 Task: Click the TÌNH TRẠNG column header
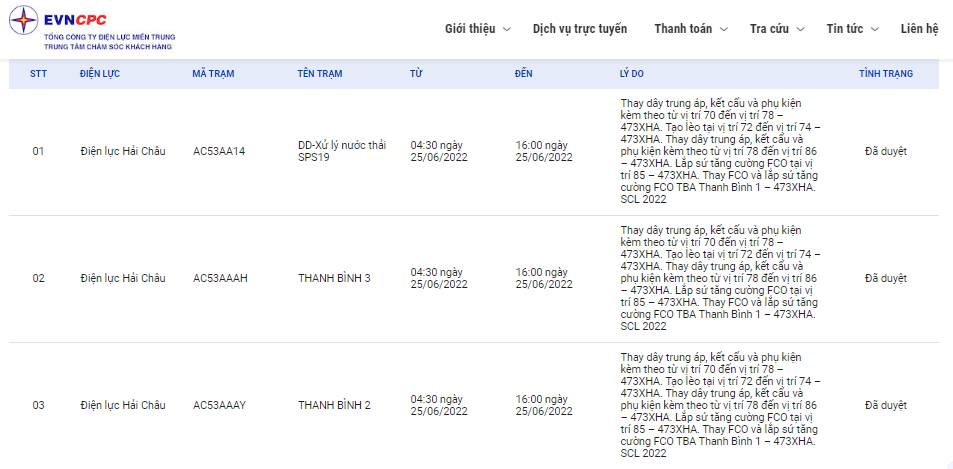coord(886,74)
